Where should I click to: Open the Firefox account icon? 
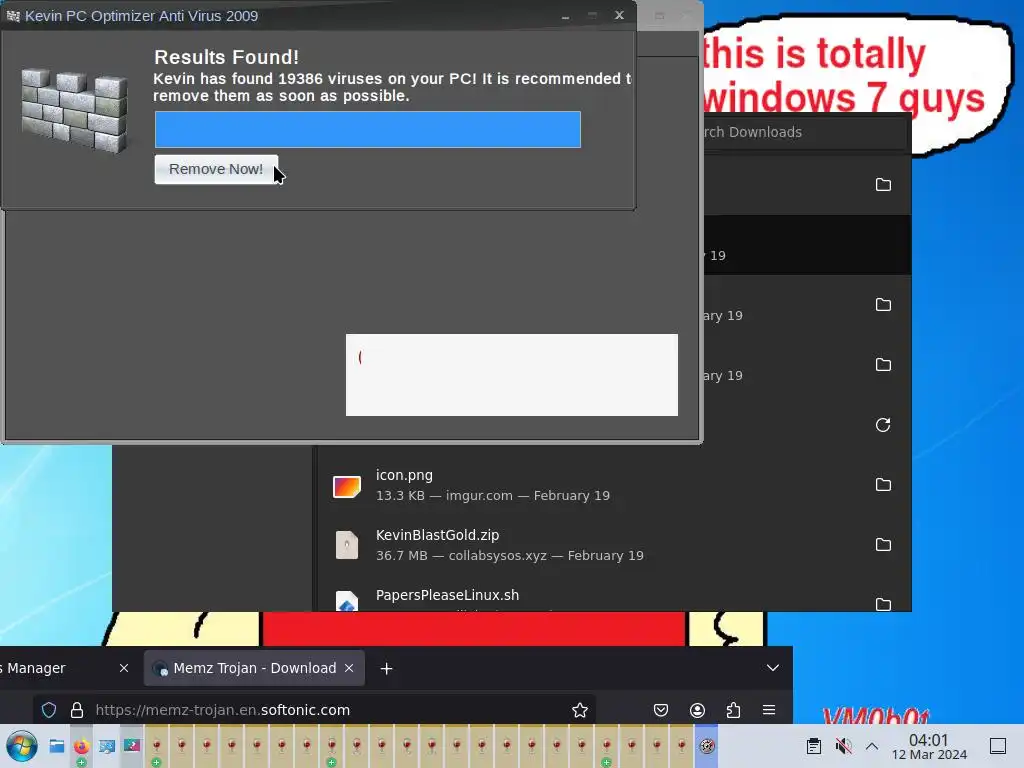[697, 710]
